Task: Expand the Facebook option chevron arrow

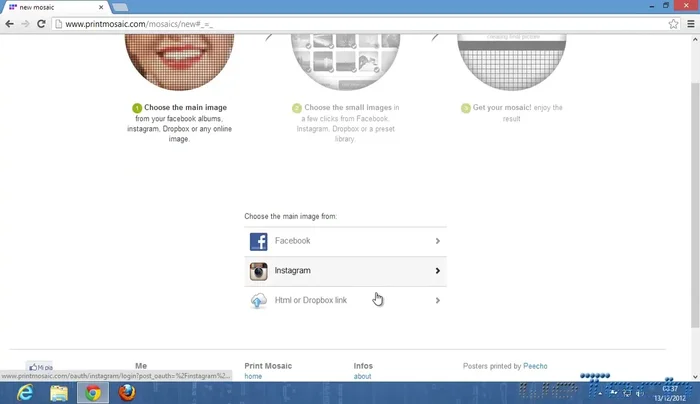Action: (x=438, y=241)
